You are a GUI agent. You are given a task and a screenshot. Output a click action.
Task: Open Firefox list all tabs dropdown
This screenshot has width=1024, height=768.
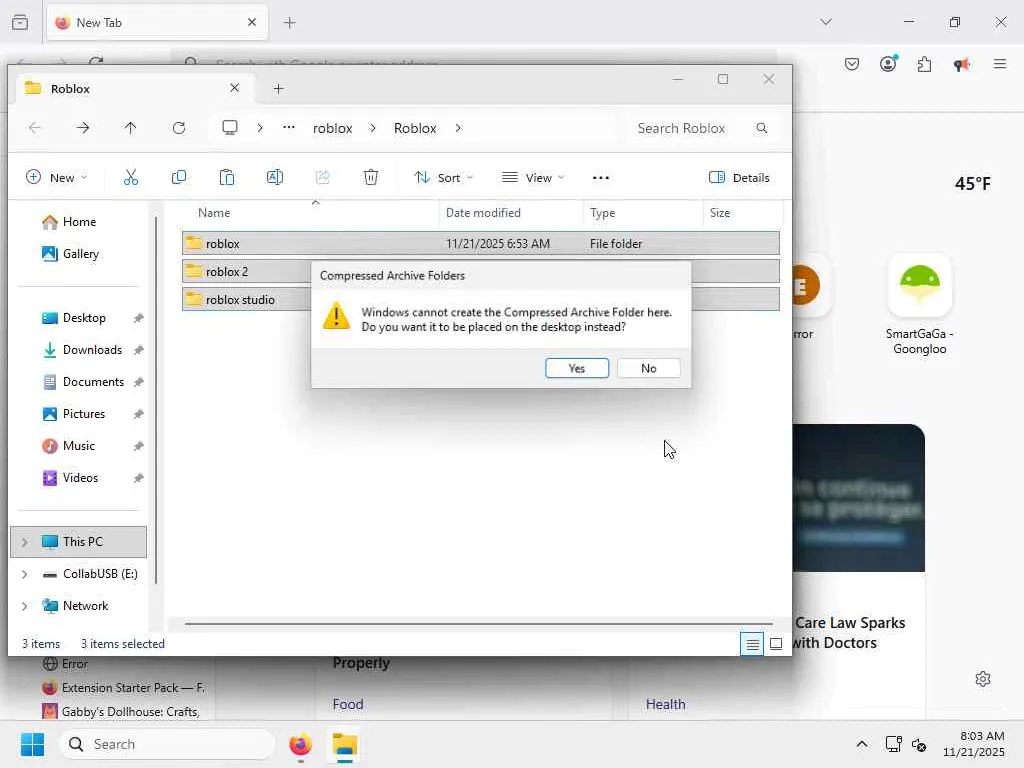[x=826, y=22]
